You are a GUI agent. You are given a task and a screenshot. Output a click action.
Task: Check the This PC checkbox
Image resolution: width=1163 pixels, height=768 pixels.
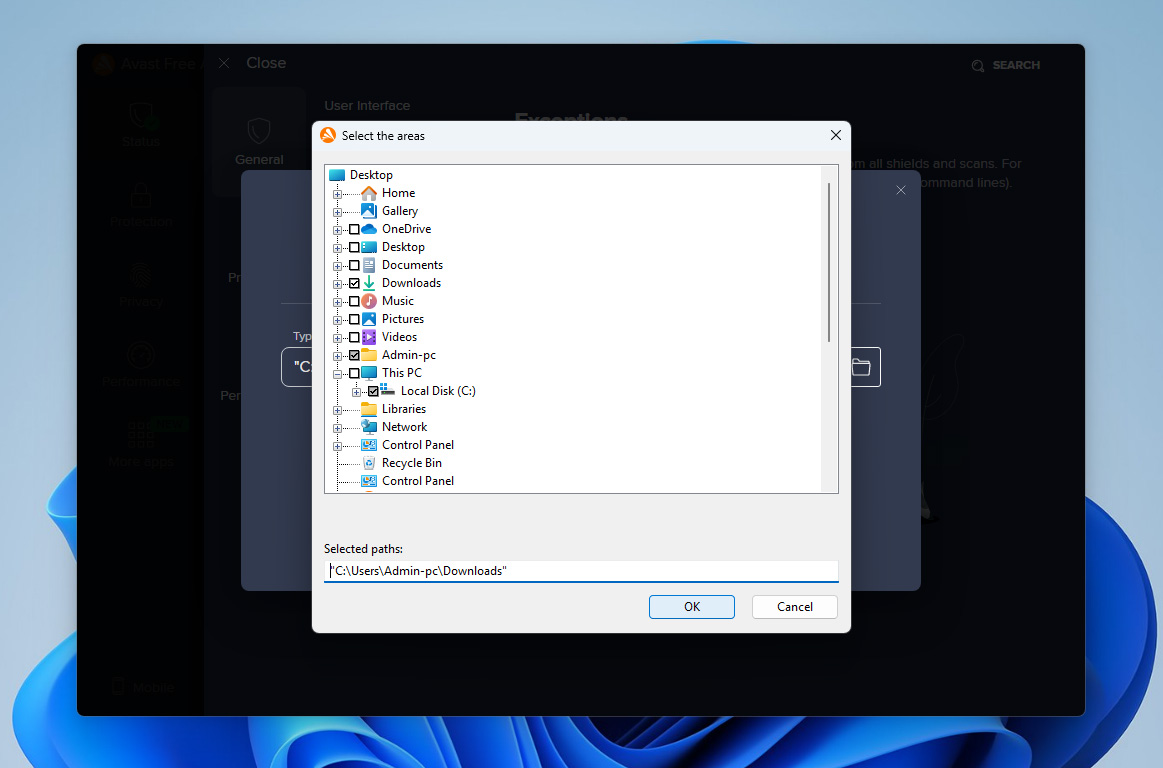pyautogui.click(x=355, y=373)
